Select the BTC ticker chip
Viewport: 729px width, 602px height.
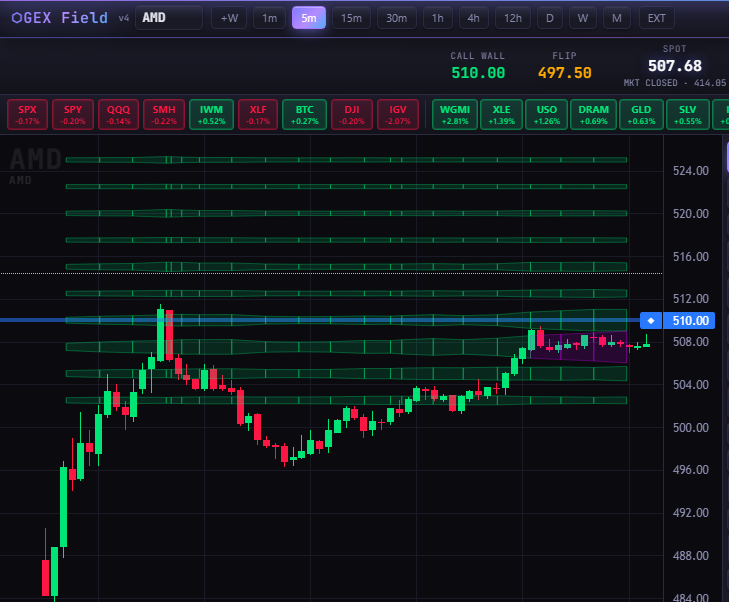point(305,114)
